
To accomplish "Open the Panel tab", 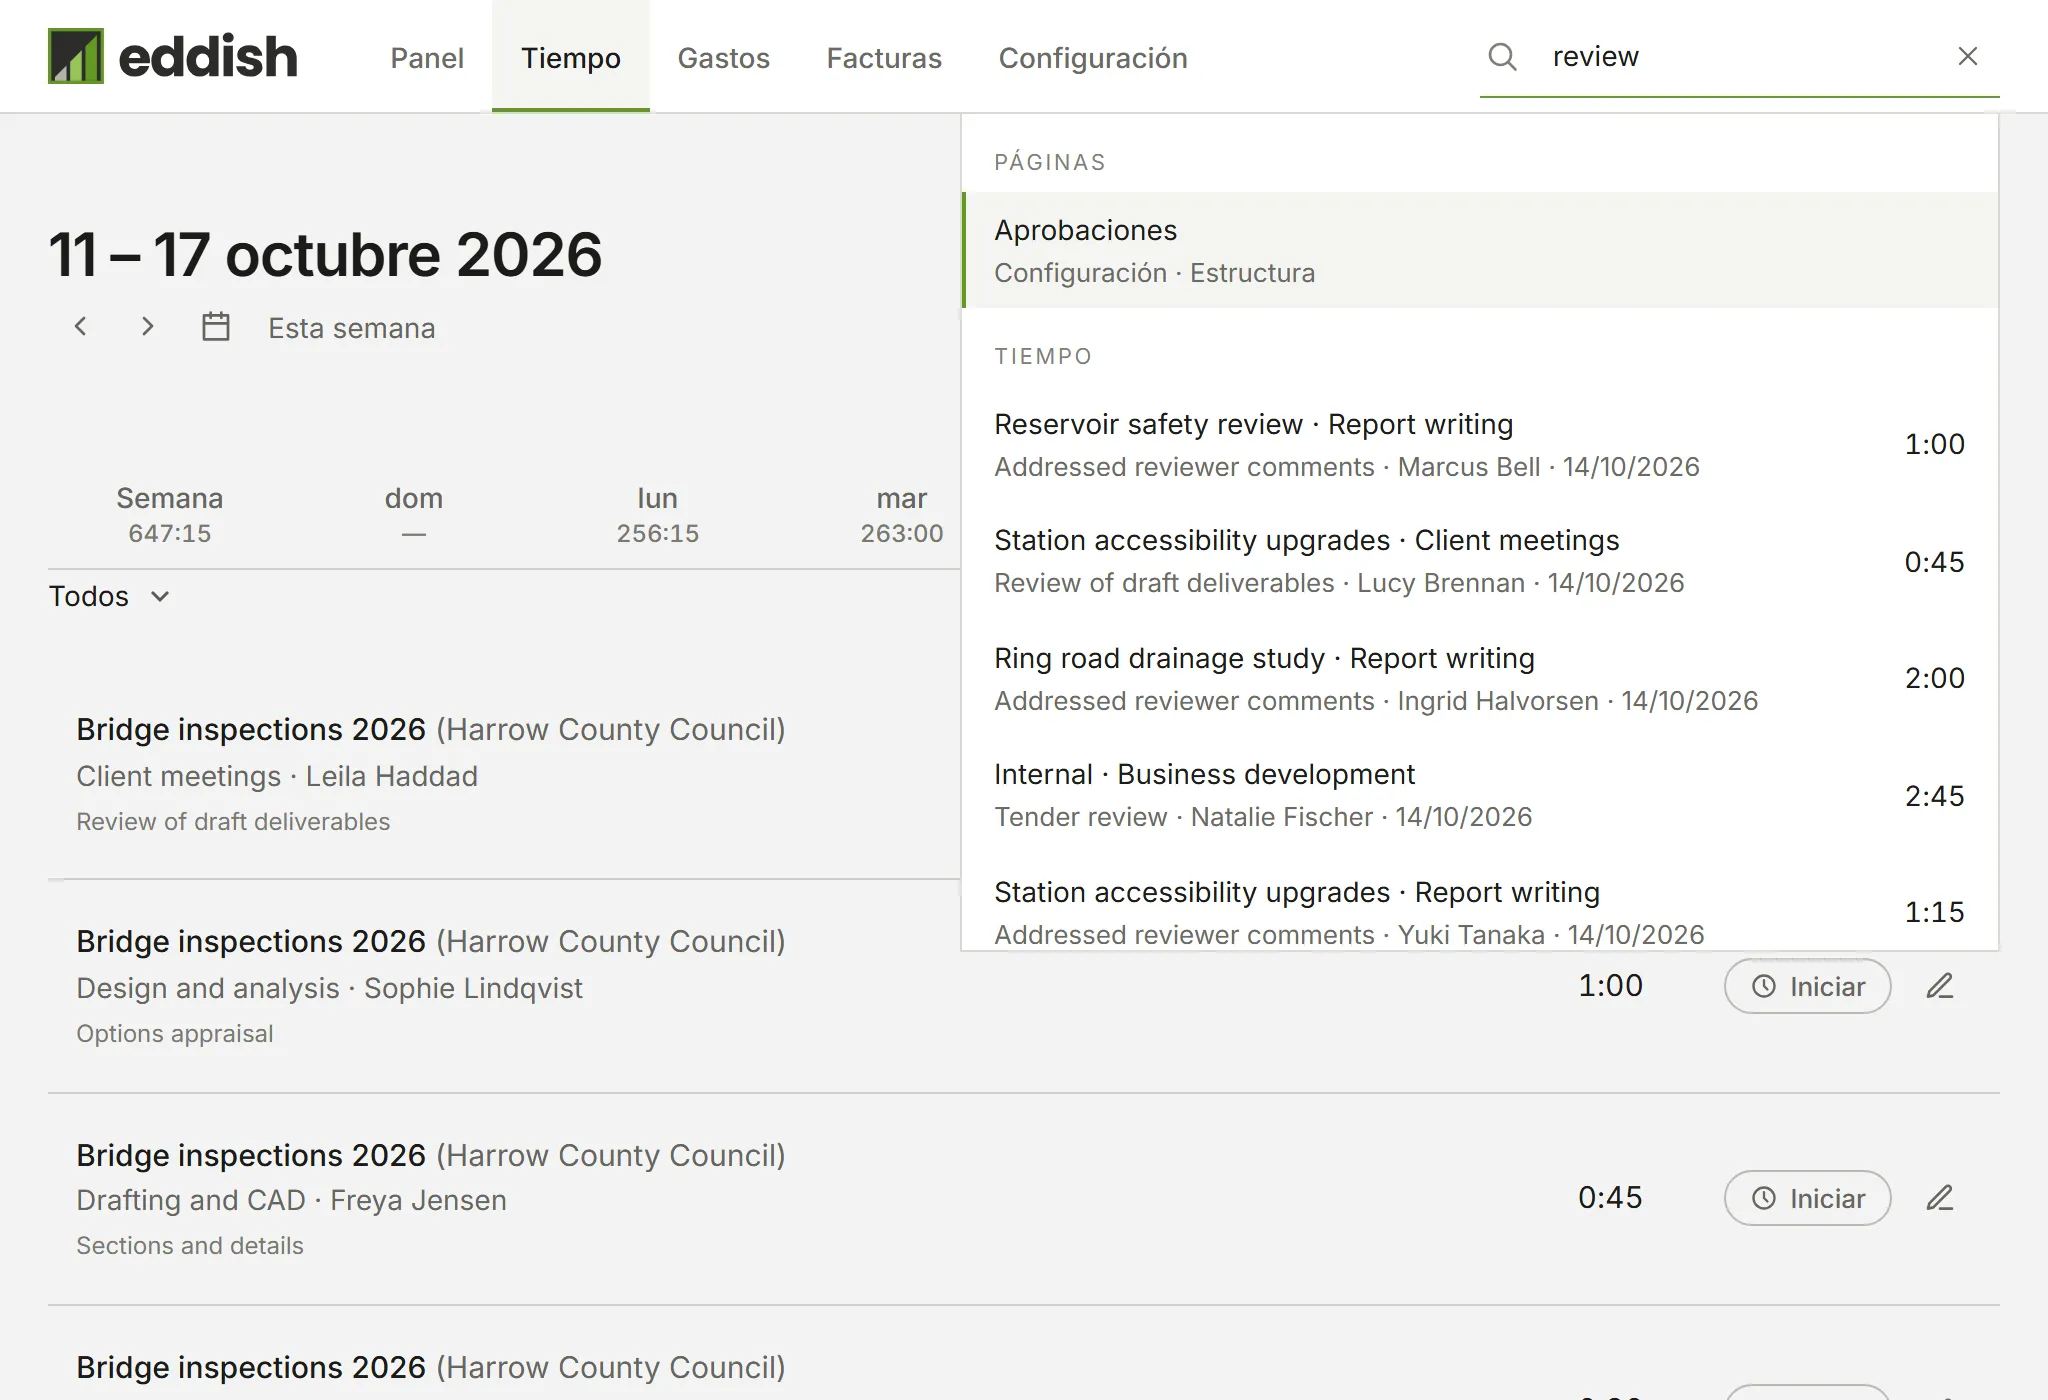I will (x=427, y=57).
